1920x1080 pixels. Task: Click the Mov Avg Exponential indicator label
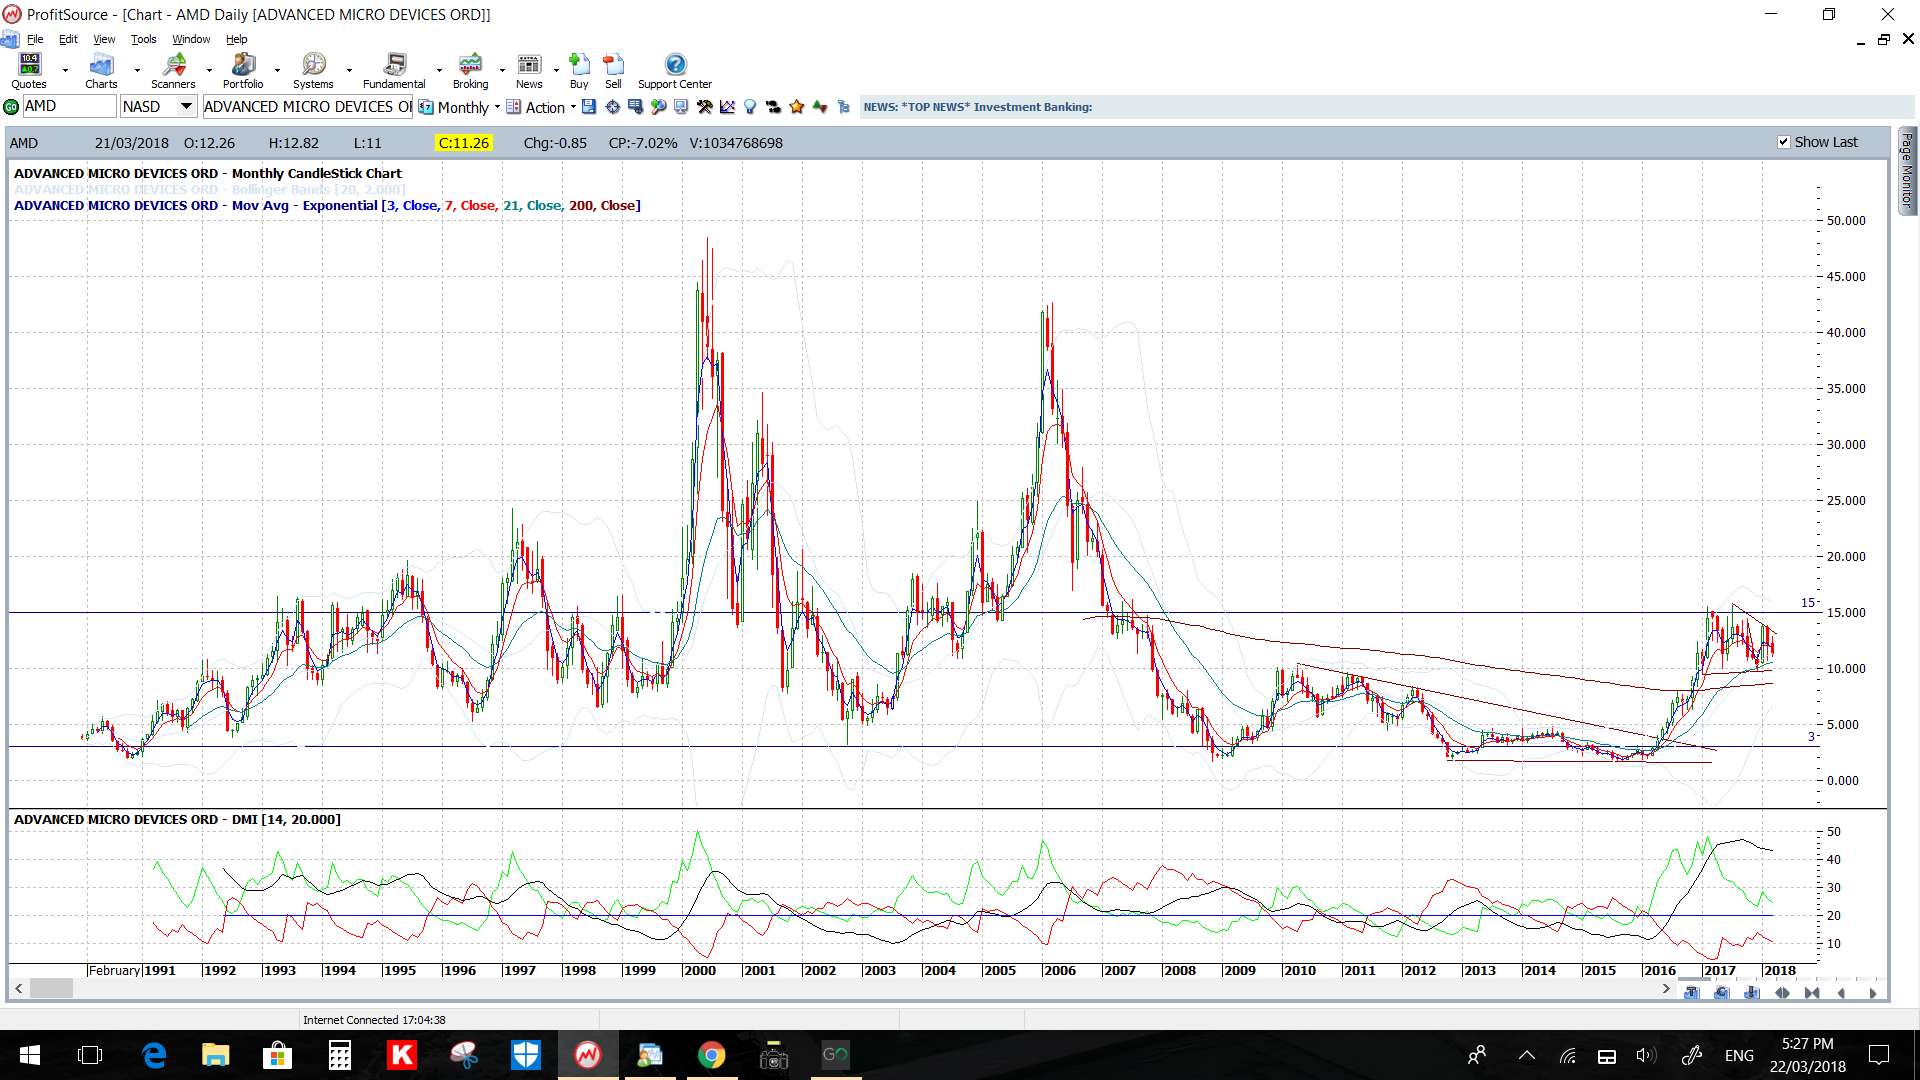coord(327,205)
